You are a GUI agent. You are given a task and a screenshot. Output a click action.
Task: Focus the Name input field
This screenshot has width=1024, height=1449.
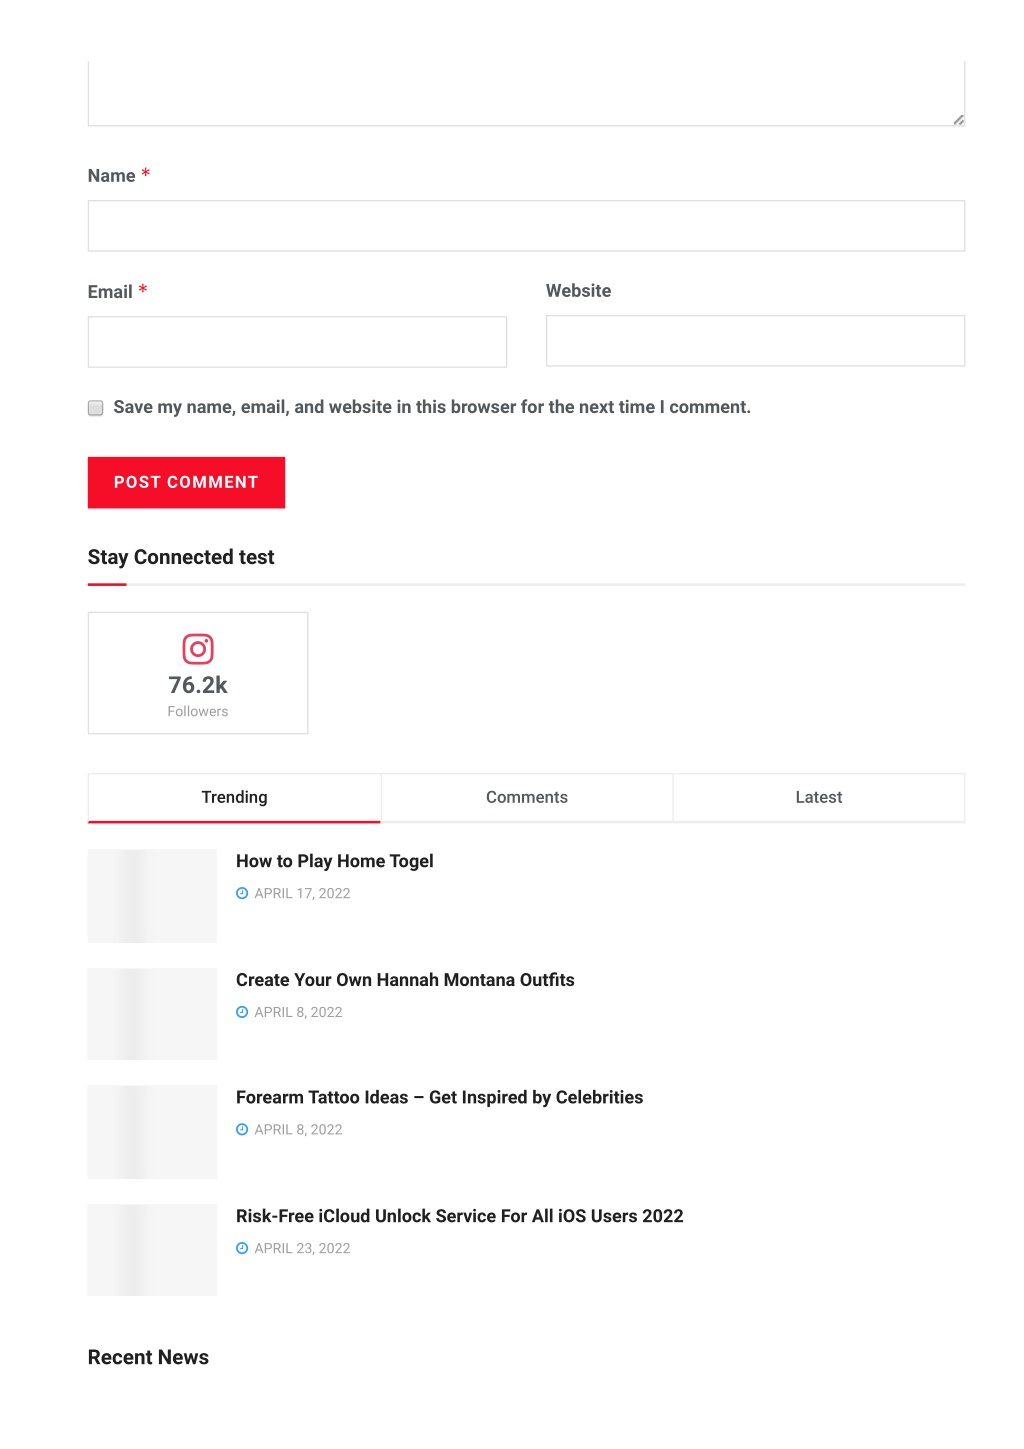coord(526,226)
